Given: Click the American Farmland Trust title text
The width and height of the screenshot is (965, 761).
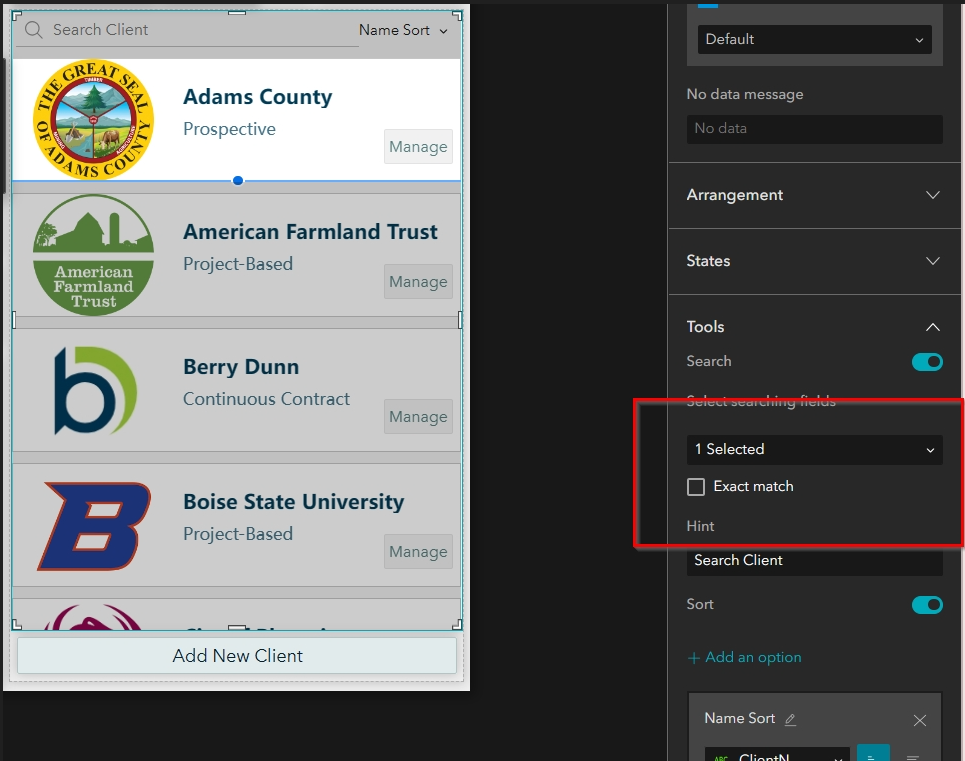Looking at the screenshot, I should click(310, 231).
